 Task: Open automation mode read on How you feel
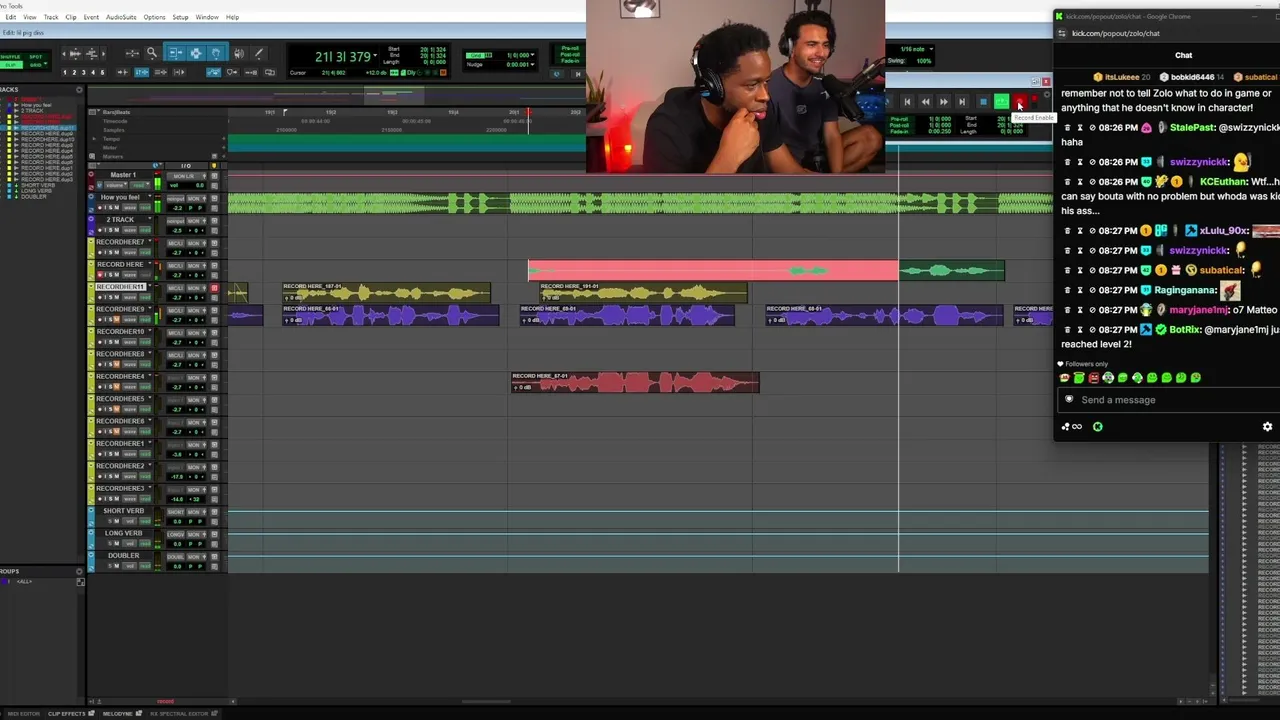145,207
